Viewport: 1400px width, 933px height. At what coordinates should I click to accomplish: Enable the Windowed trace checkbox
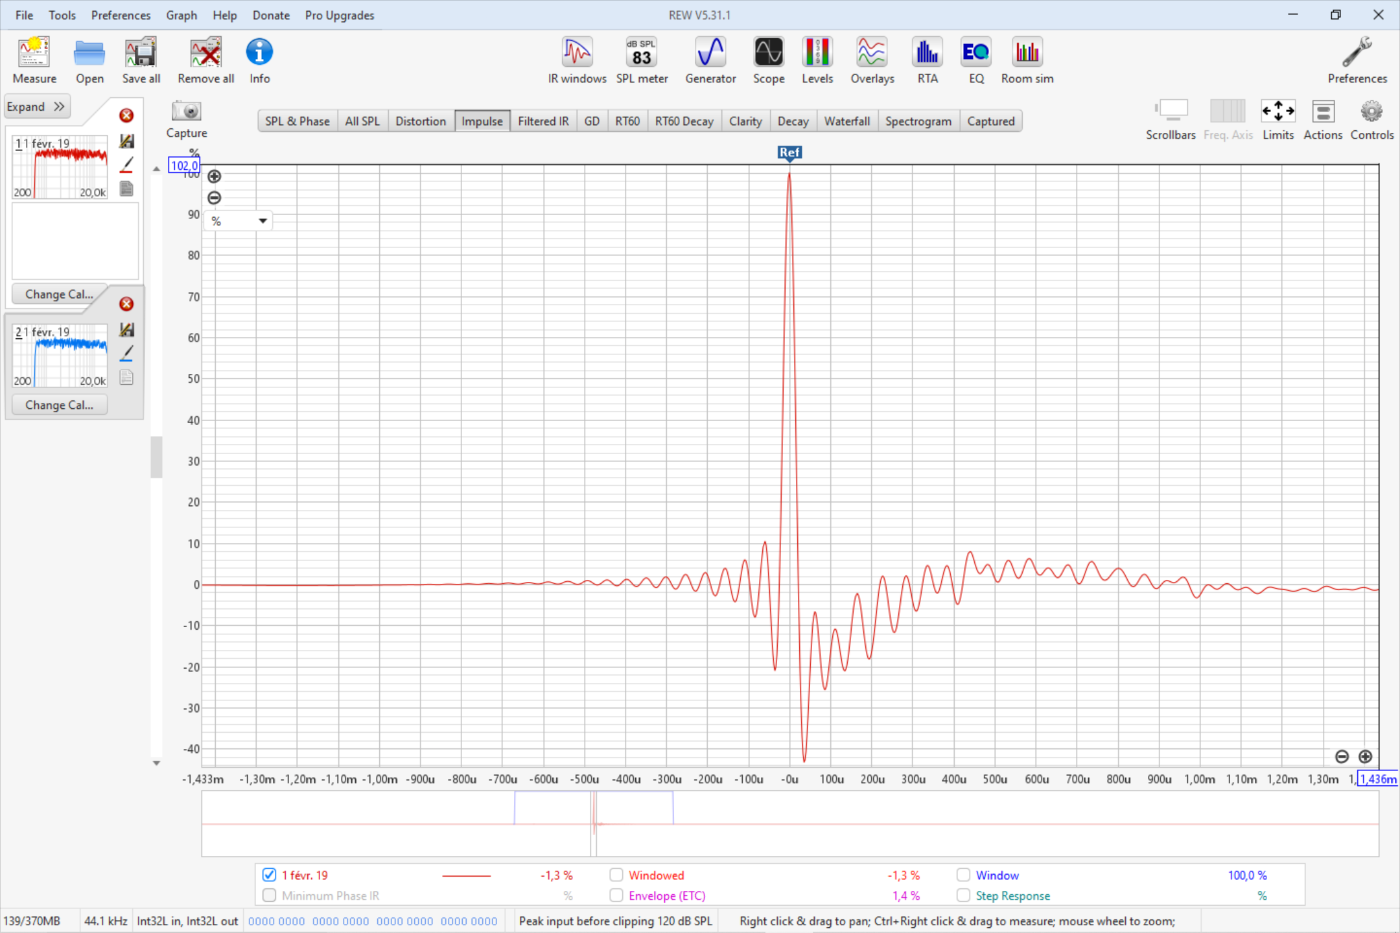tap(617, 875)
